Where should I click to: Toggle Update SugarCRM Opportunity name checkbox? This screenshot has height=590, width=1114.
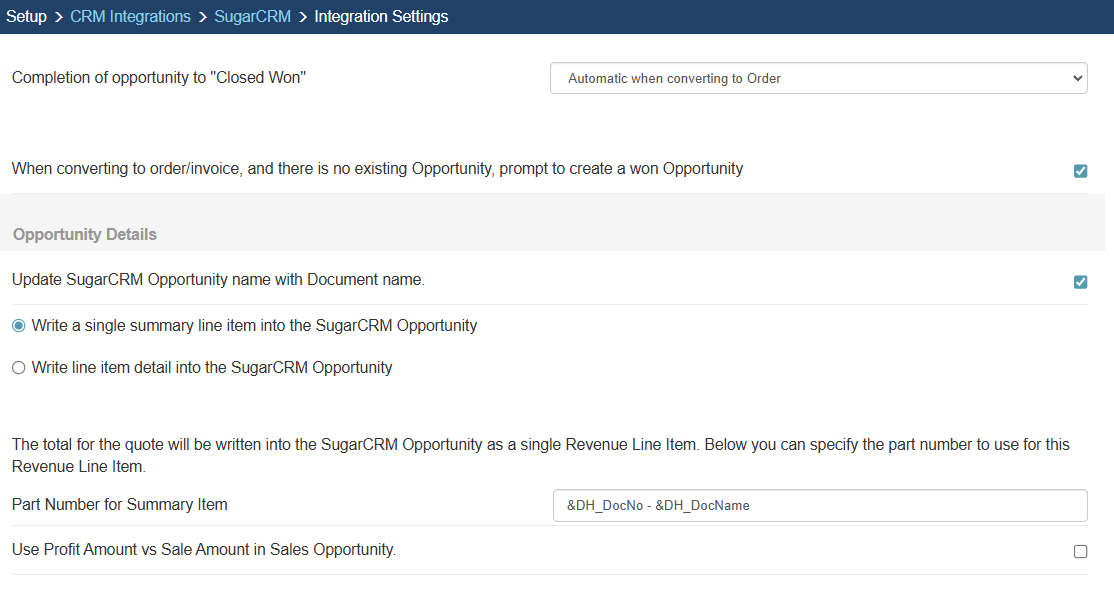click(x=1080, y=282)
